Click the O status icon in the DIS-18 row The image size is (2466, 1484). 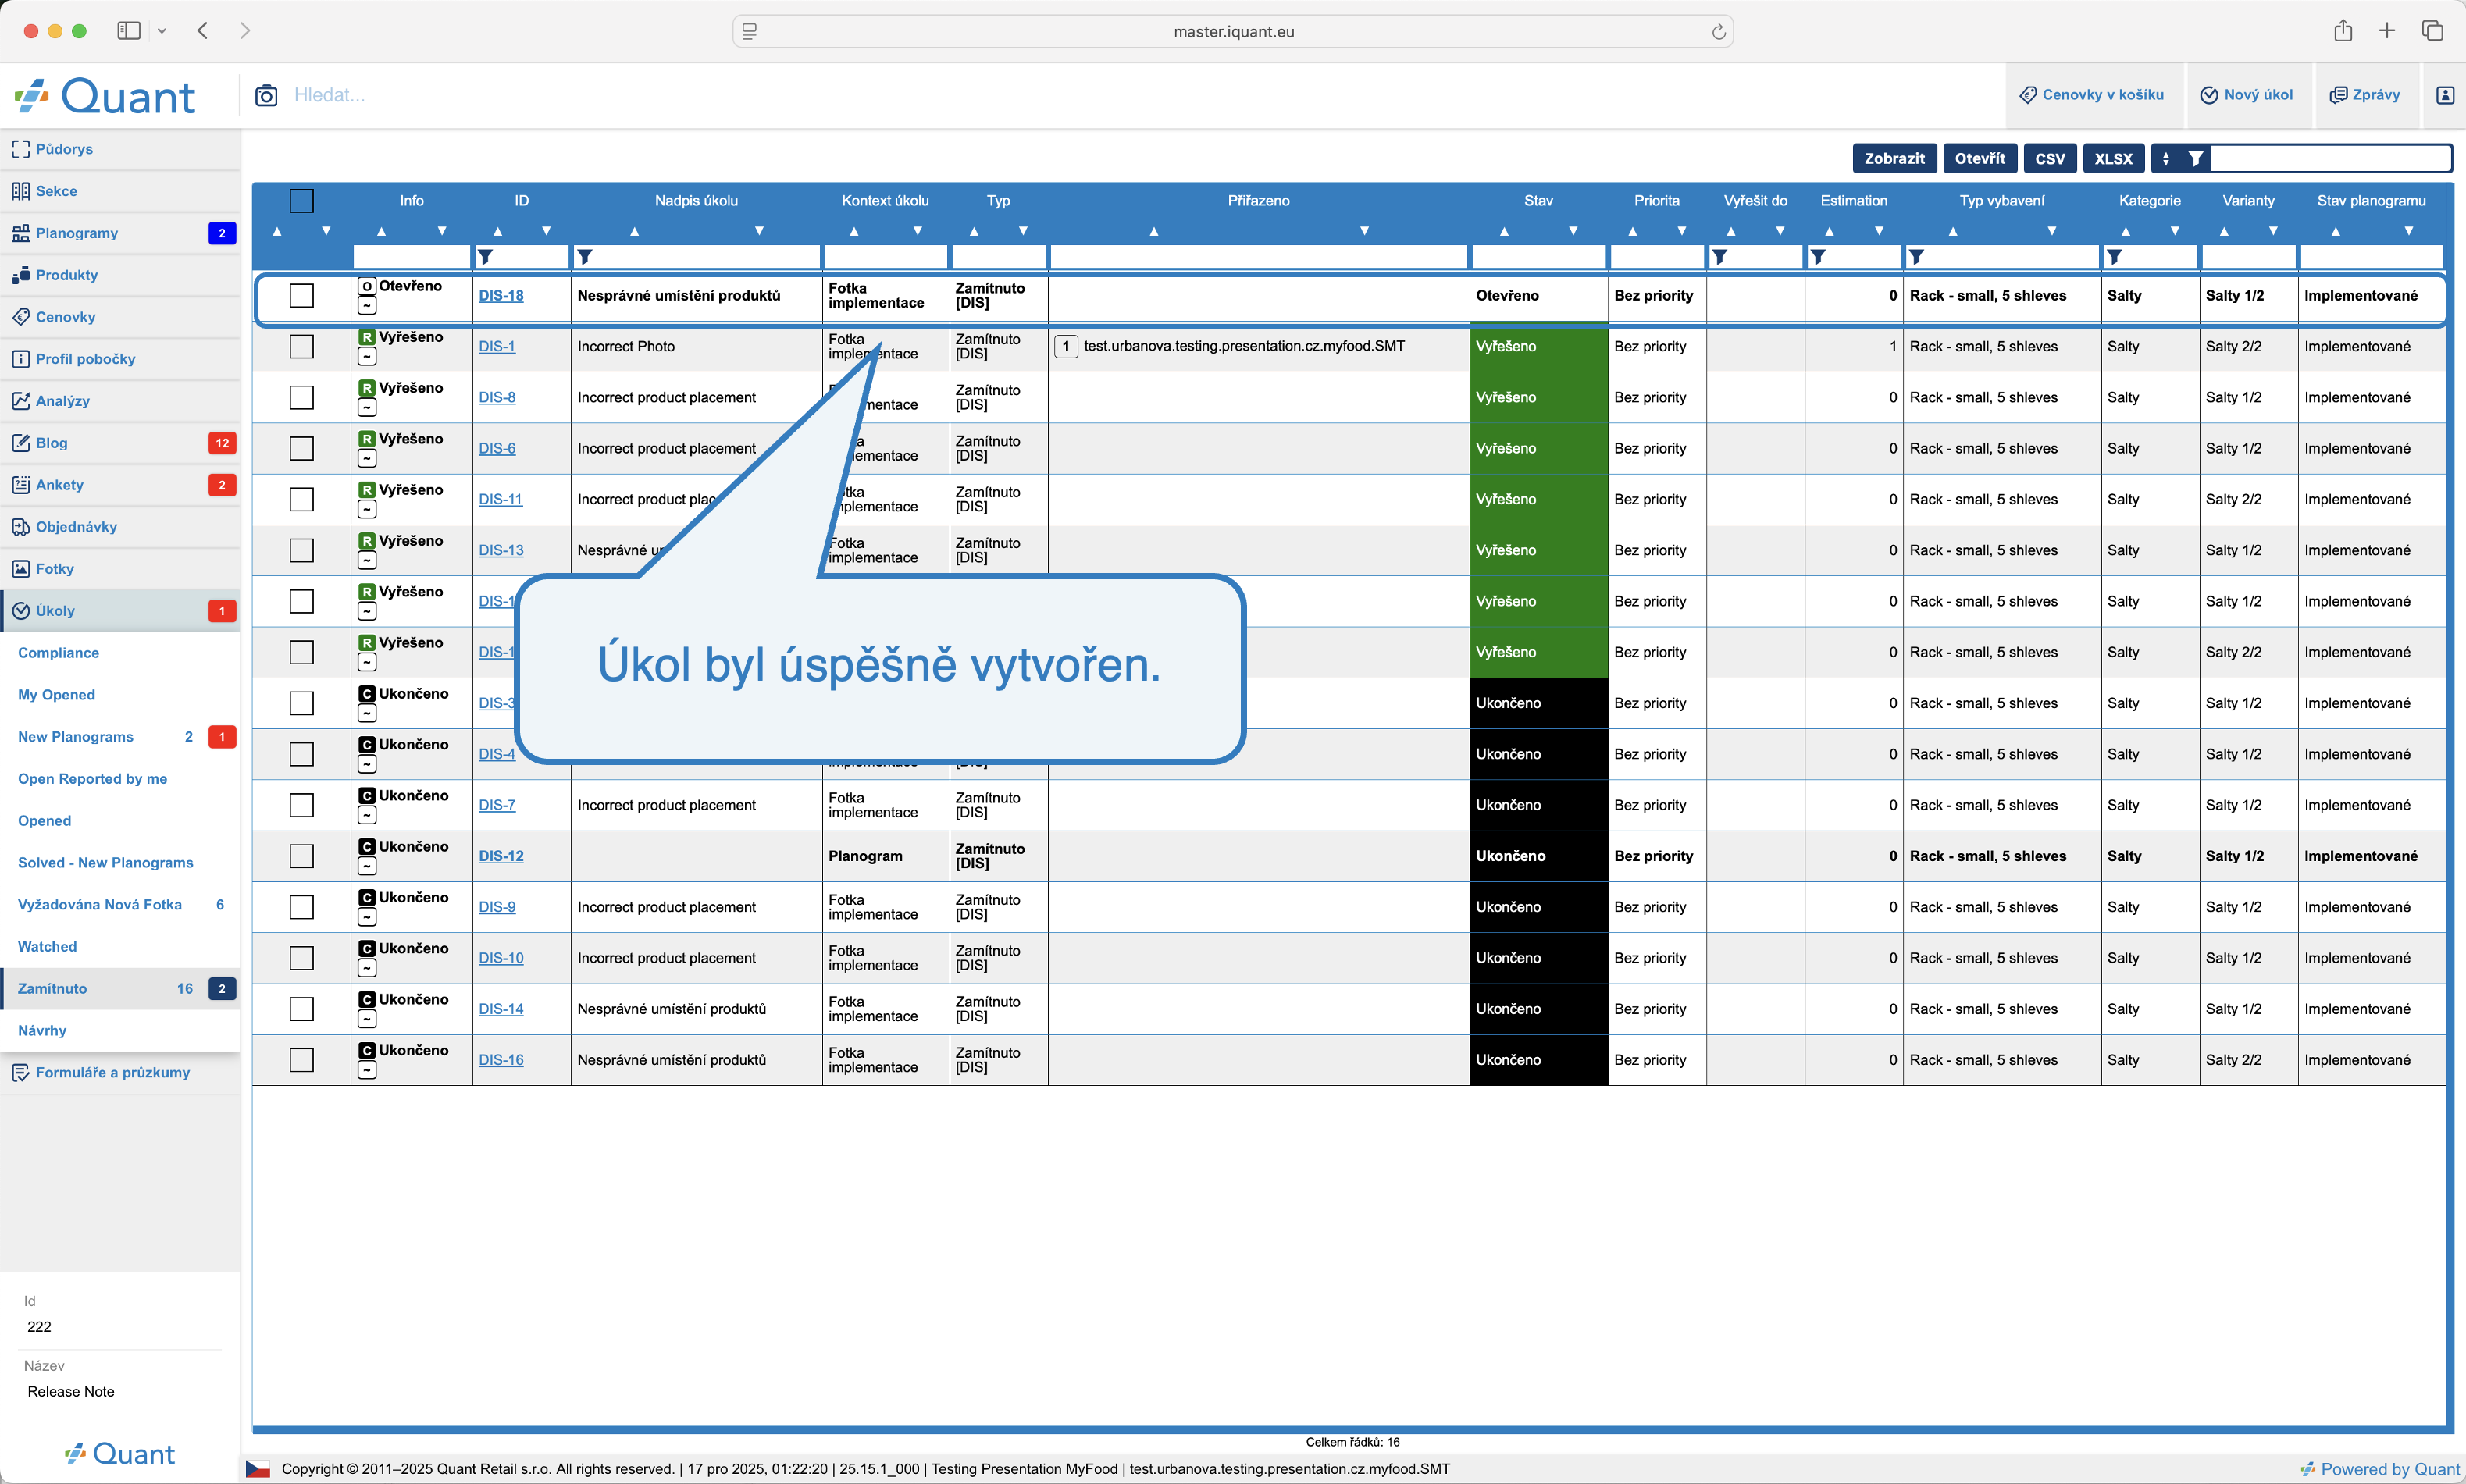pyautogui.click(x=367, y=286)
